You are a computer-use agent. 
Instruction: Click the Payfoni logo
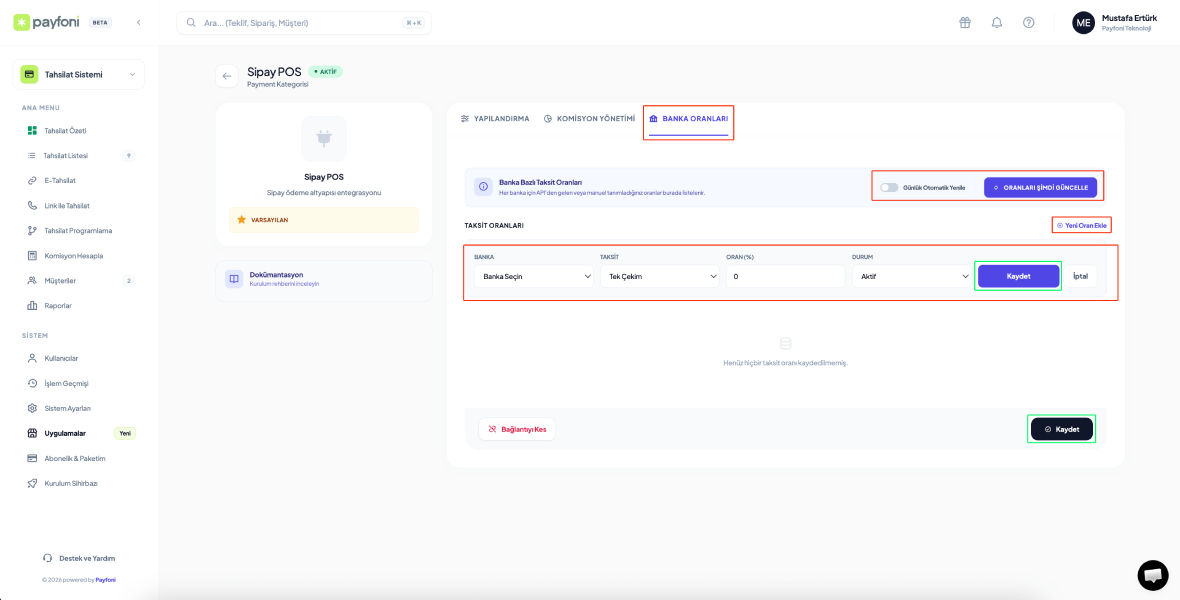pos(49,22)
